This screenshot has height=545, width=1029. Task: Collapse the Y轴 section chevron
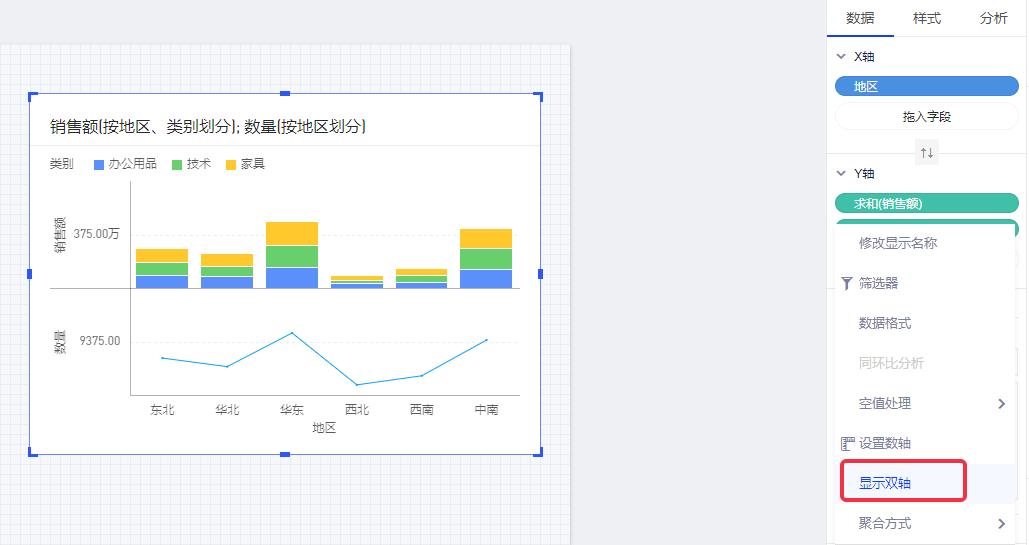pos(841,173)
